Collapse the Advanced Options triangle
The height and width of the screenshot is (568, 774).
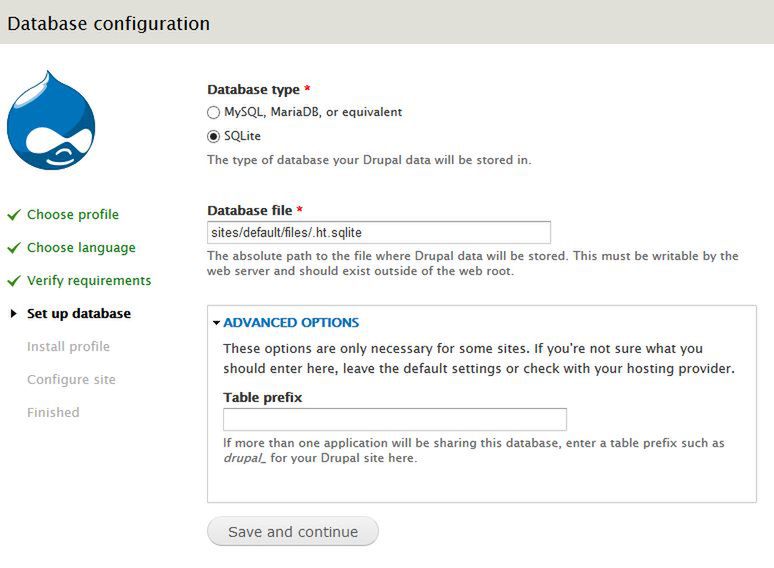216,323
